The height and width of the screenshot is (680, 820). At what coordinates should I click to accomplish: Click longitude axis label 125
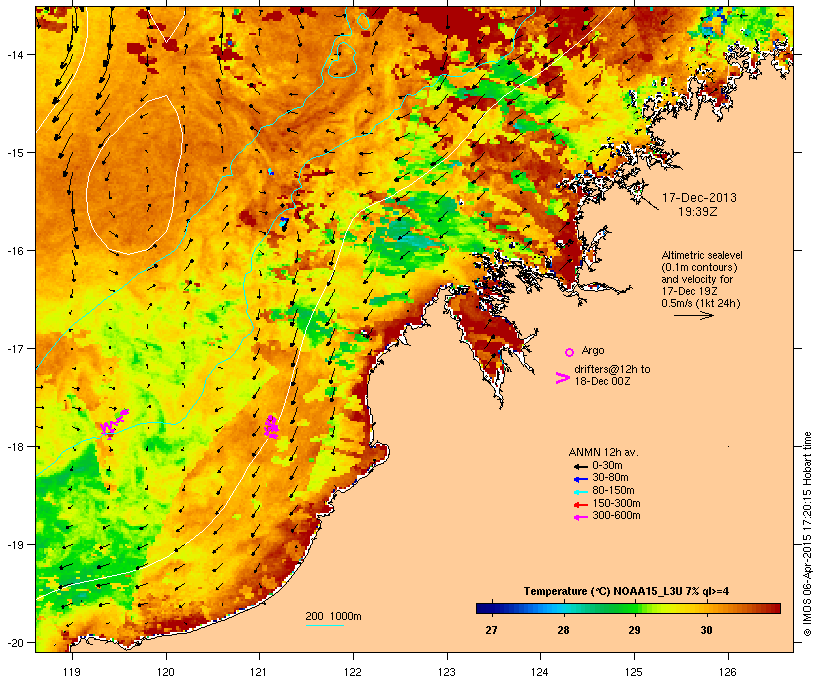pyautogui.click(x=634, y=672)
